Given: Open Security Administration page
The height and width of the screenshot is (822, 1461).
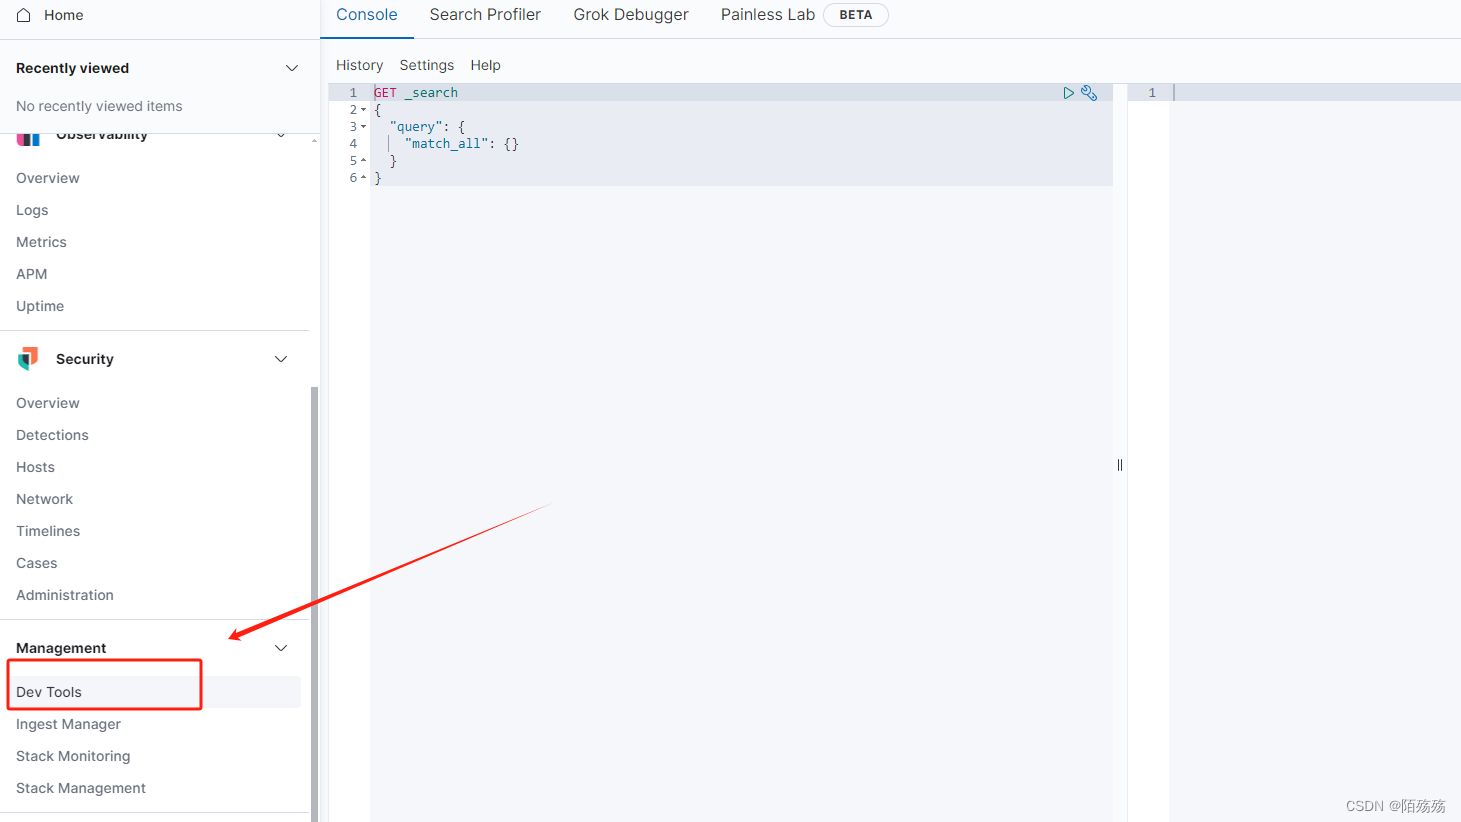Looking at the screenshot, I should (x=65, y=595).
